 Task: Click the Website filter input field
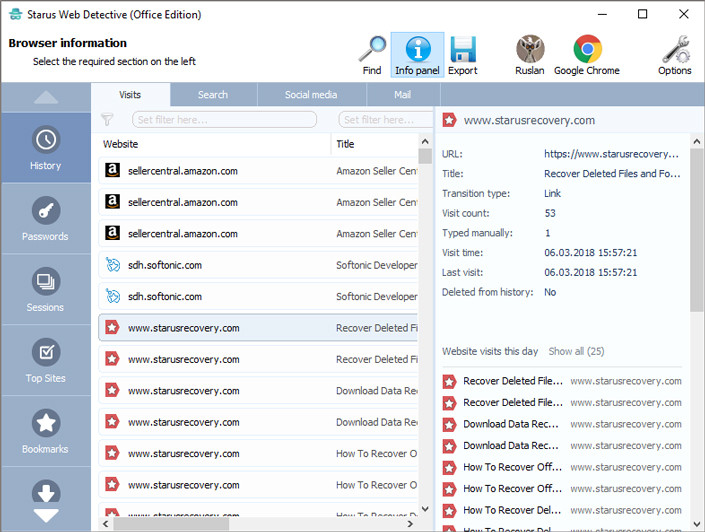224,120
